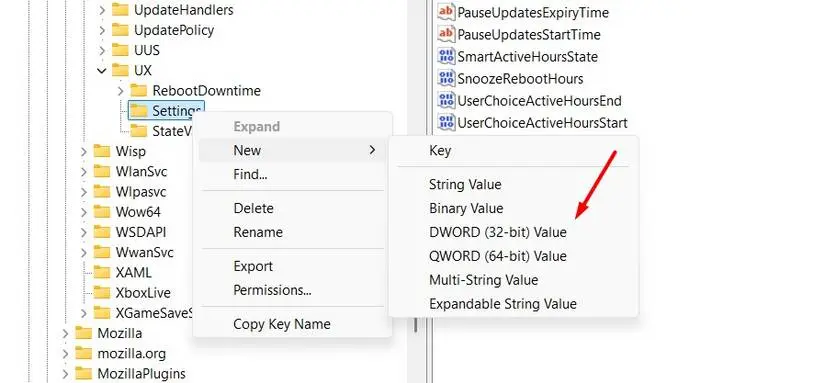The width and height of the screenshot is (825, 383).
Task: Click the UserChoiceActiveHoursStart DWORD icon
Action: (x=446, y=123)
